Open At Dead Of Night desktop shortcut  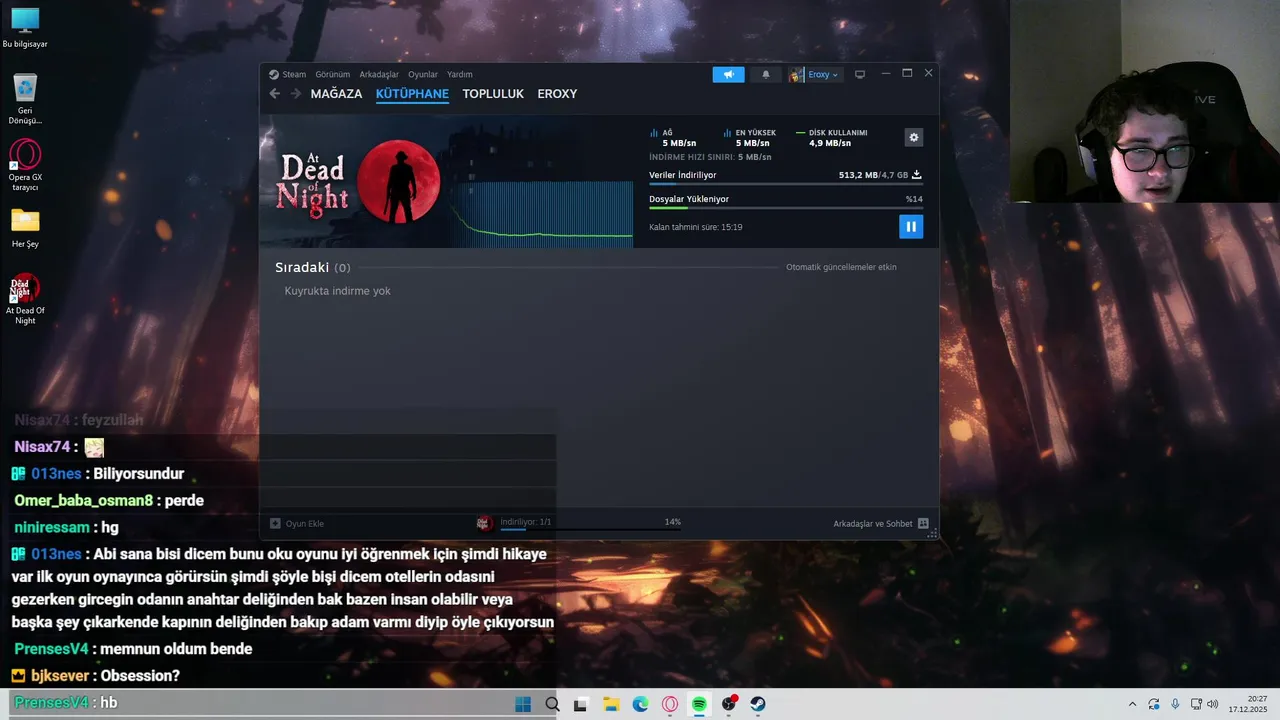(x=25, y=299)
